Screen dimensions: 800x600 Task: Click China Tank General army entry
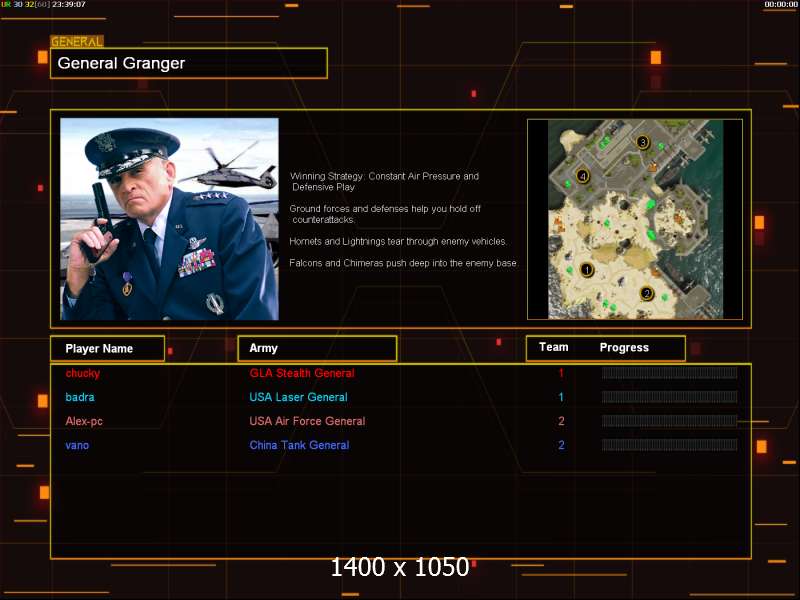(x=299, y=445)
